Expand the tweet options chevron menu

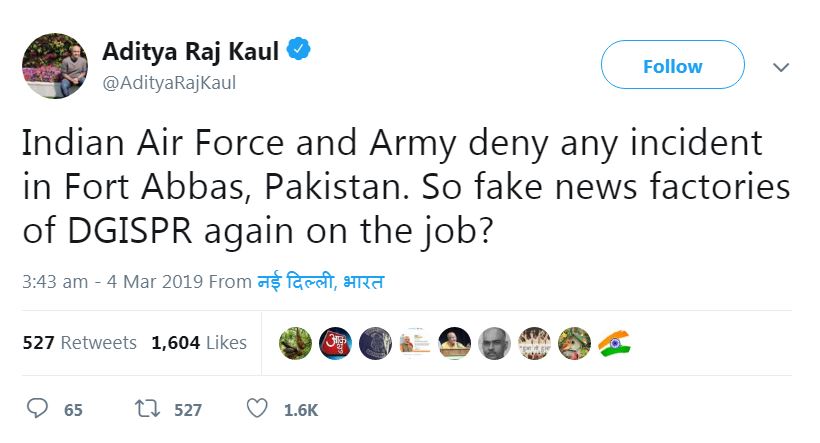click(x=781, y=67)
